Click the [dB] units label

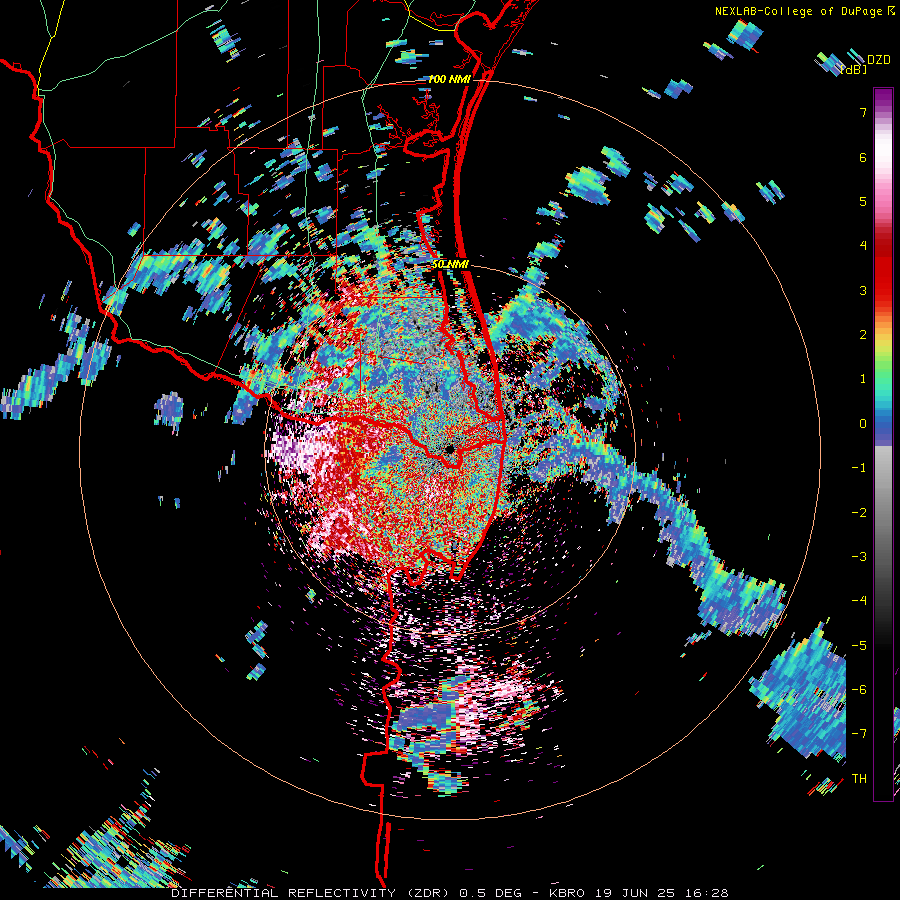(854, 69)
